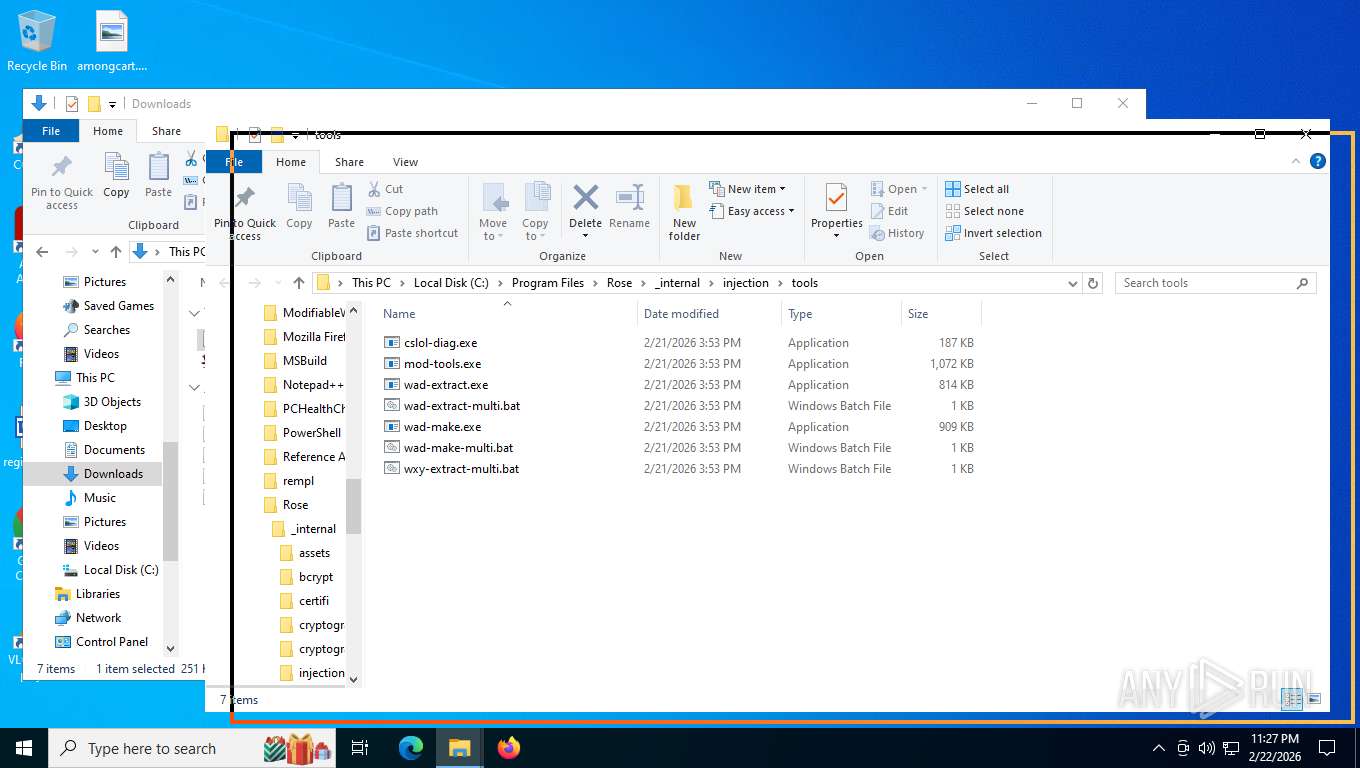1360x768 pixels.
Task: Jump to _internal breadcrumb in address bar
Action: pyautogui.click(x=678, y=283)
